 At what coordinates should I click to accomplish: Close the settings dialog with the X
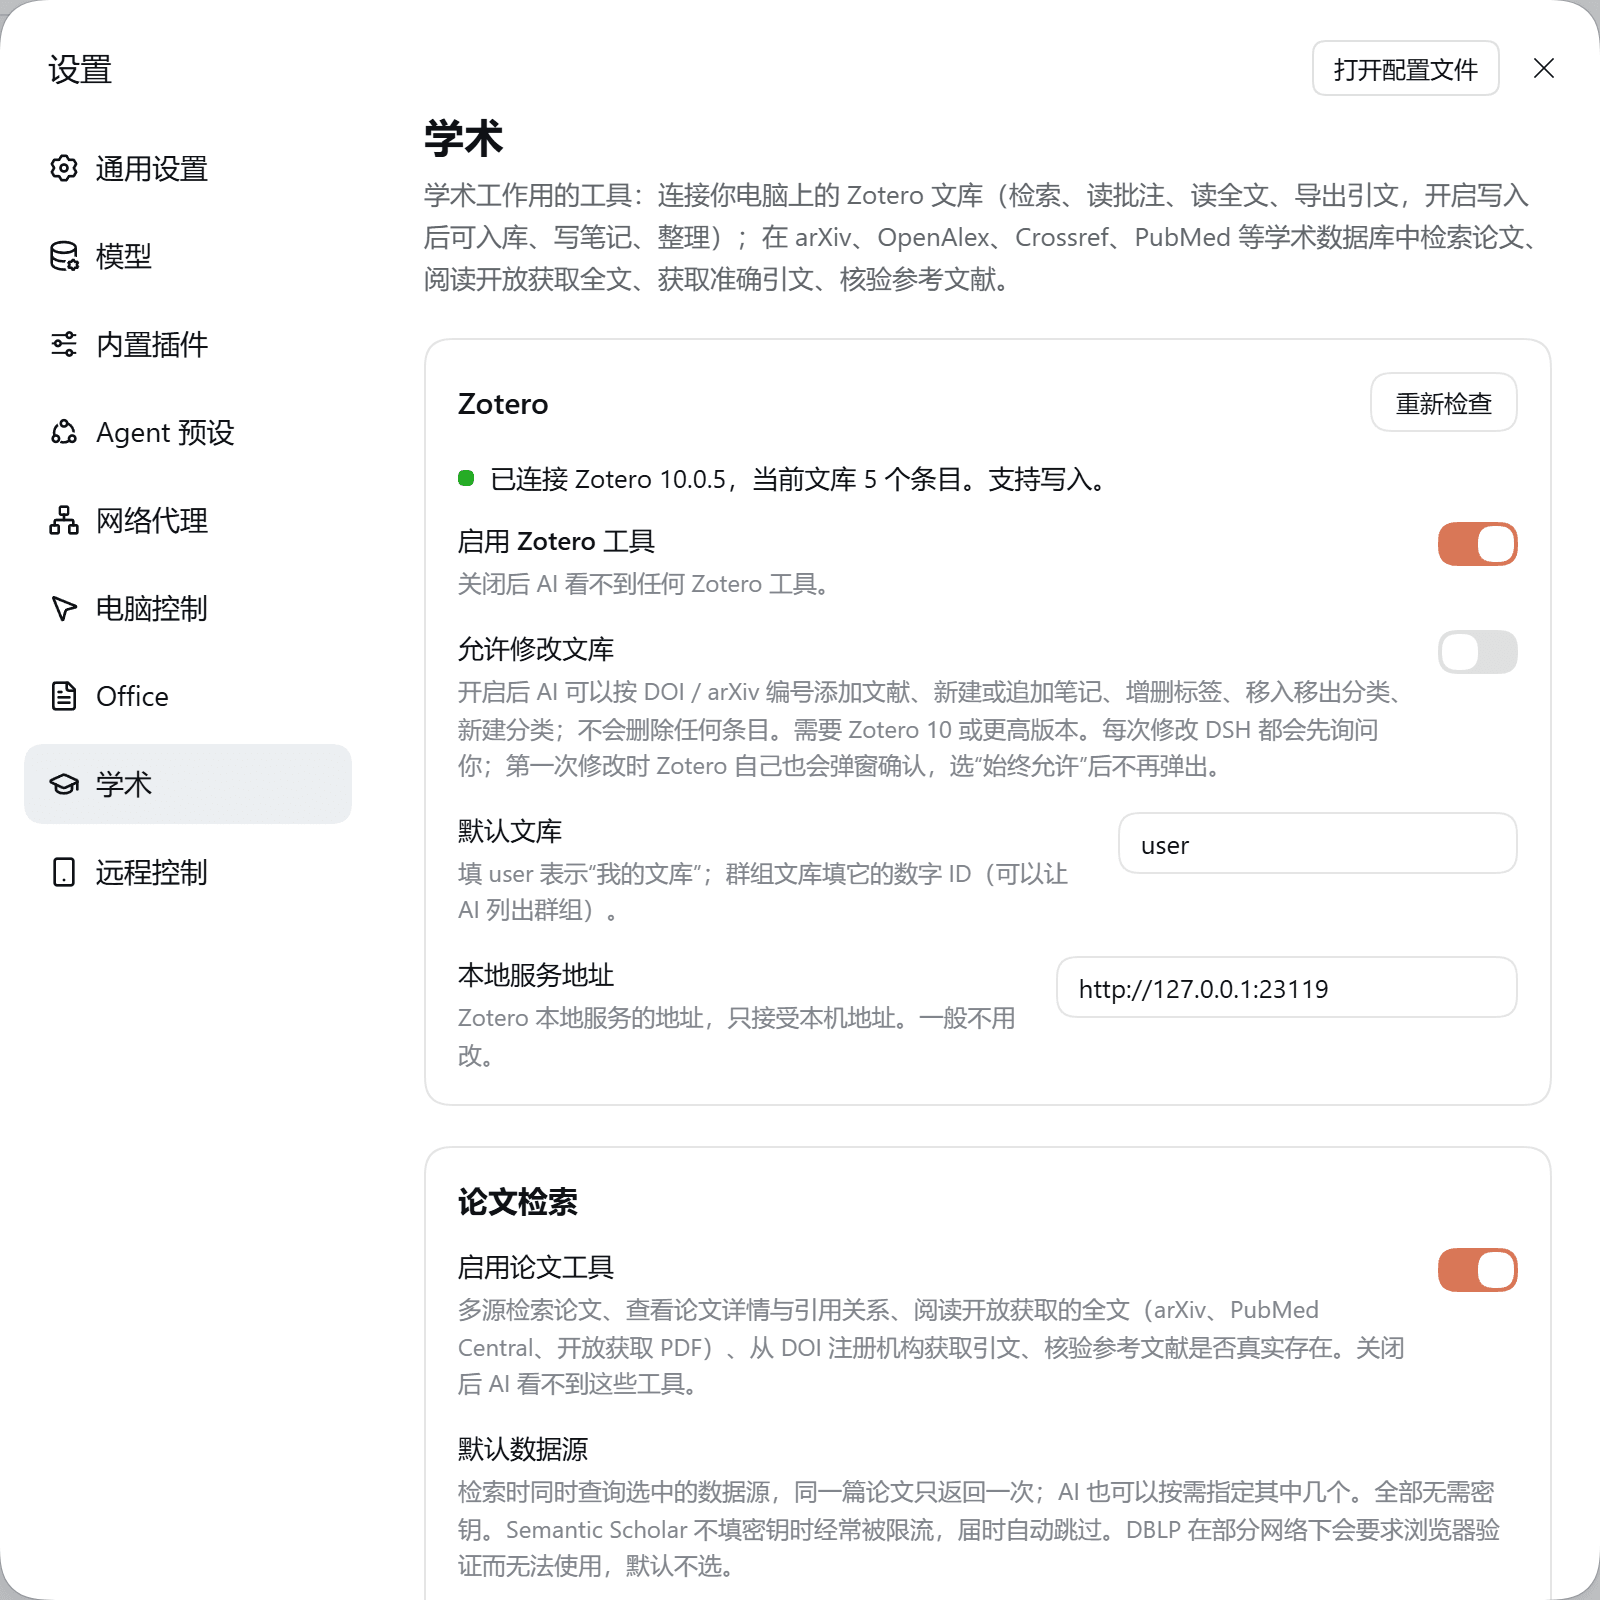click(1544, 68)
